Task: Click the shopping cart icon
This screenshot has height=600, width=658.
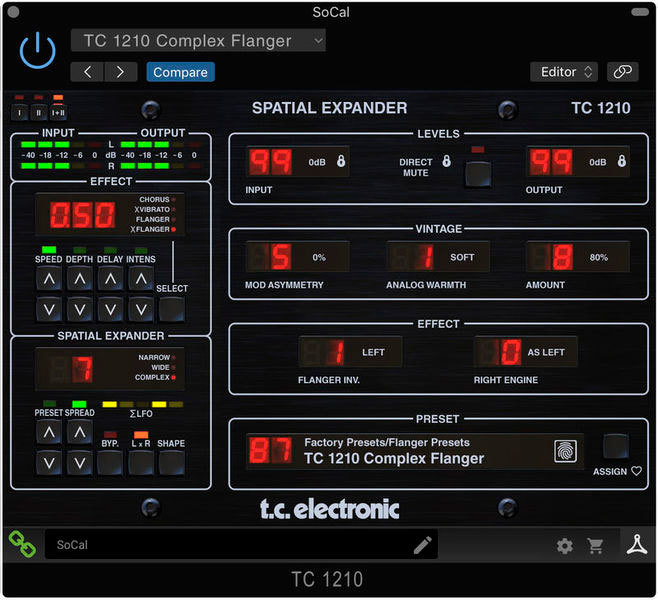Action: [x=596, y=545]
